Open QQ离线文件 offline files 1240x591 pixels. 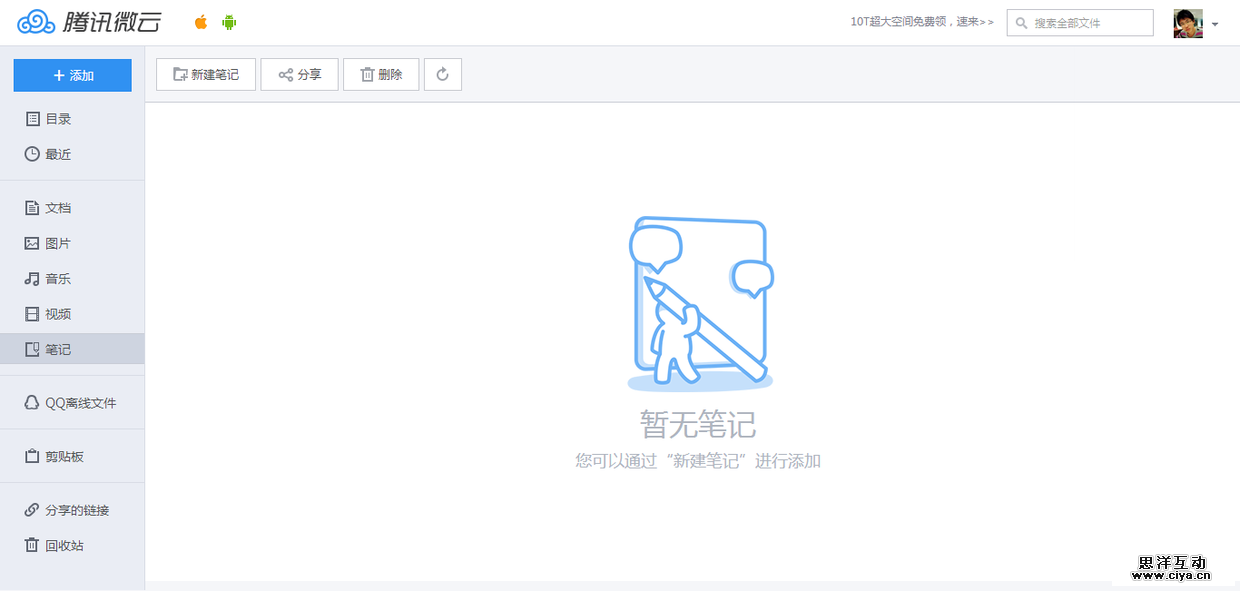pyautogui.click(x=80, y=403)
